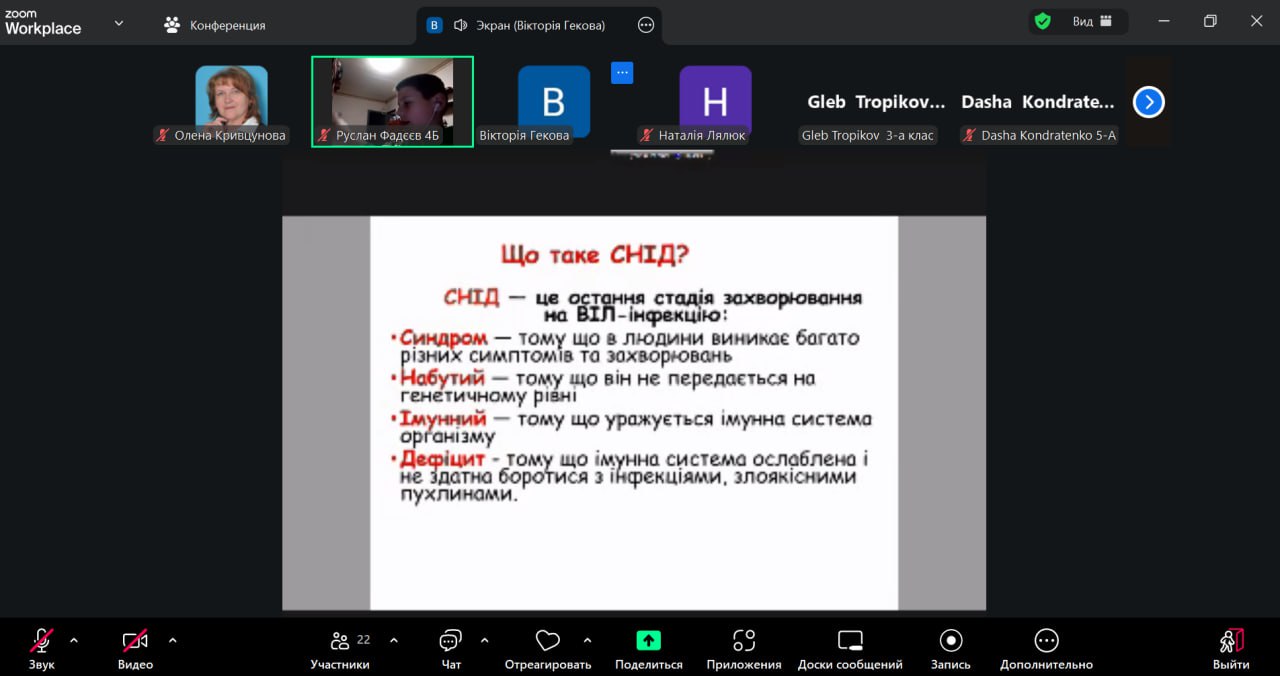This screenshot has width=1280, height=676.
Task: Expand video options arrow next to Видео
Action: [x=172, y=640]
